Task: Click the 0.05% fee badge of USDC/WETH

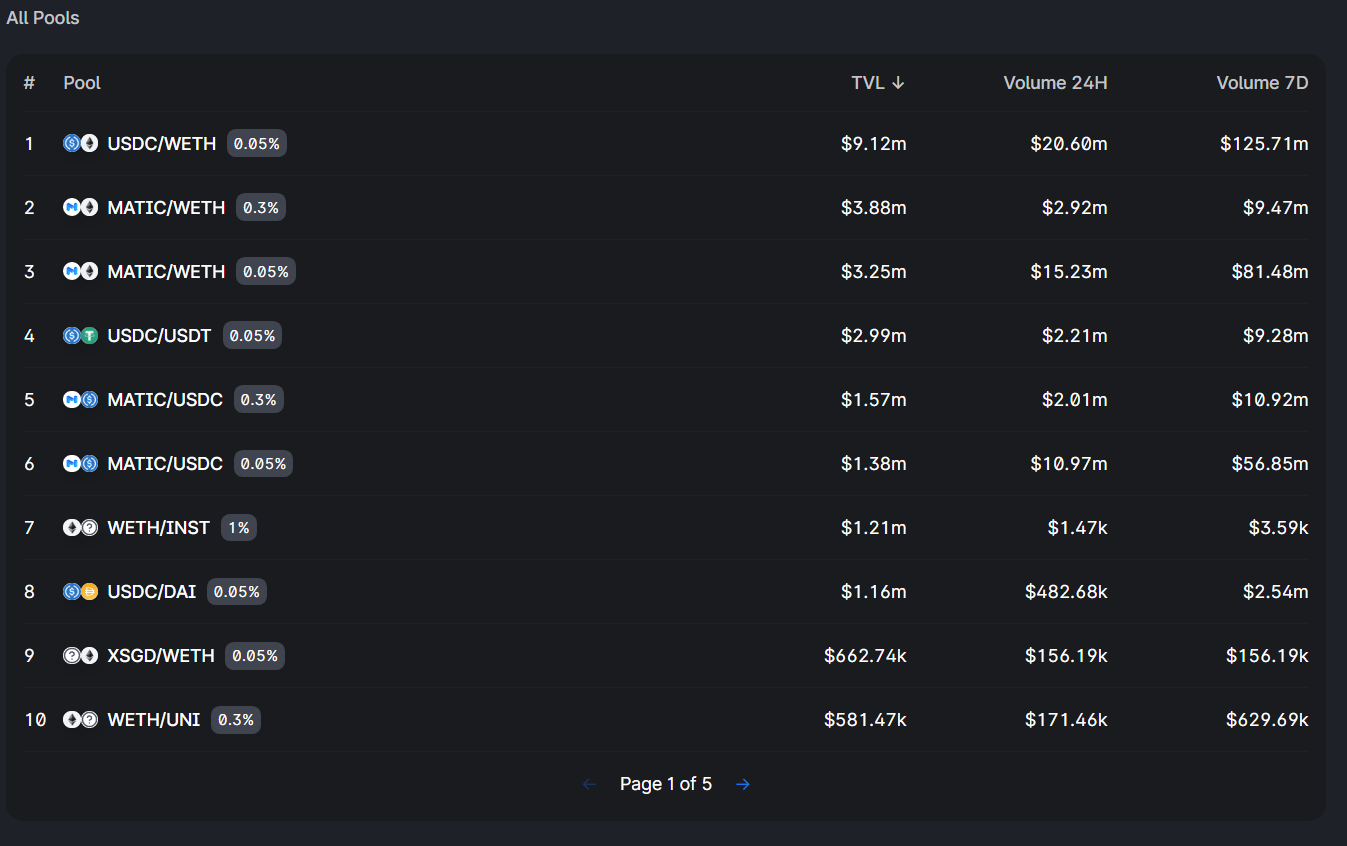Action: 257,143
